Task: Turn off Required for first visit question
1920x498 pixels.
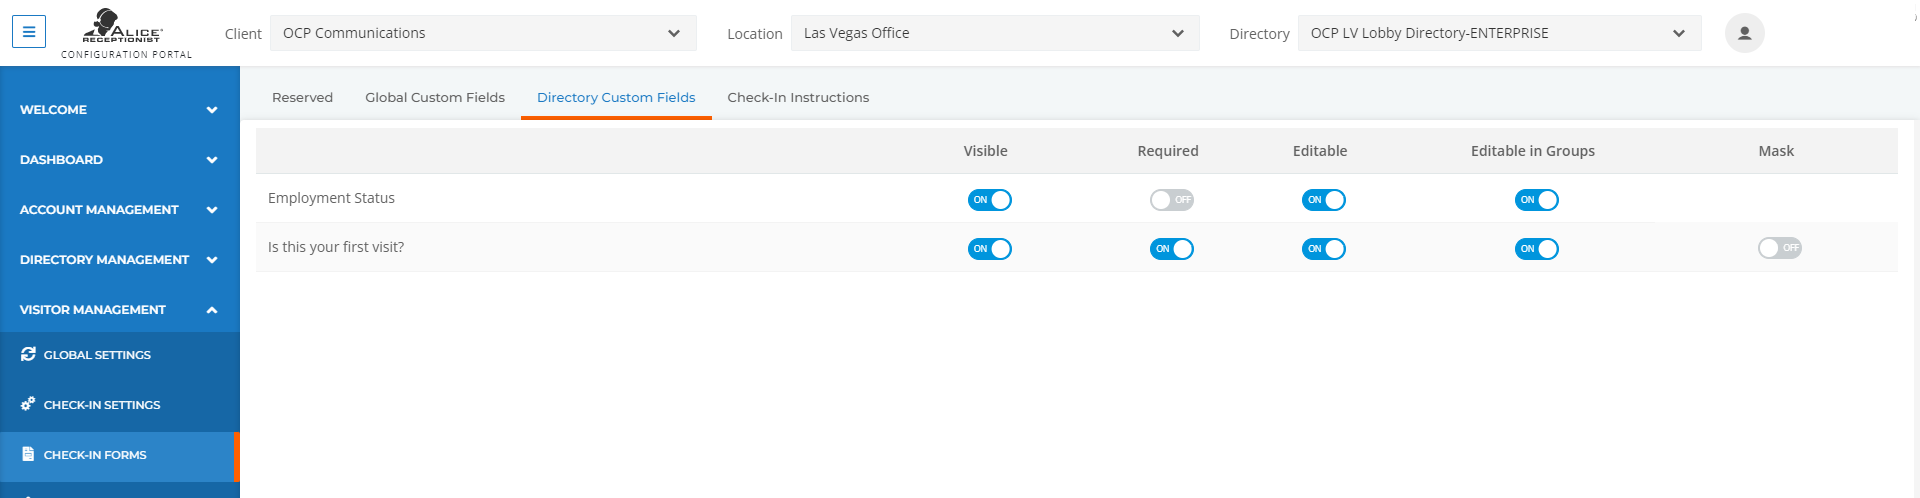Action: coord(1171,249)
